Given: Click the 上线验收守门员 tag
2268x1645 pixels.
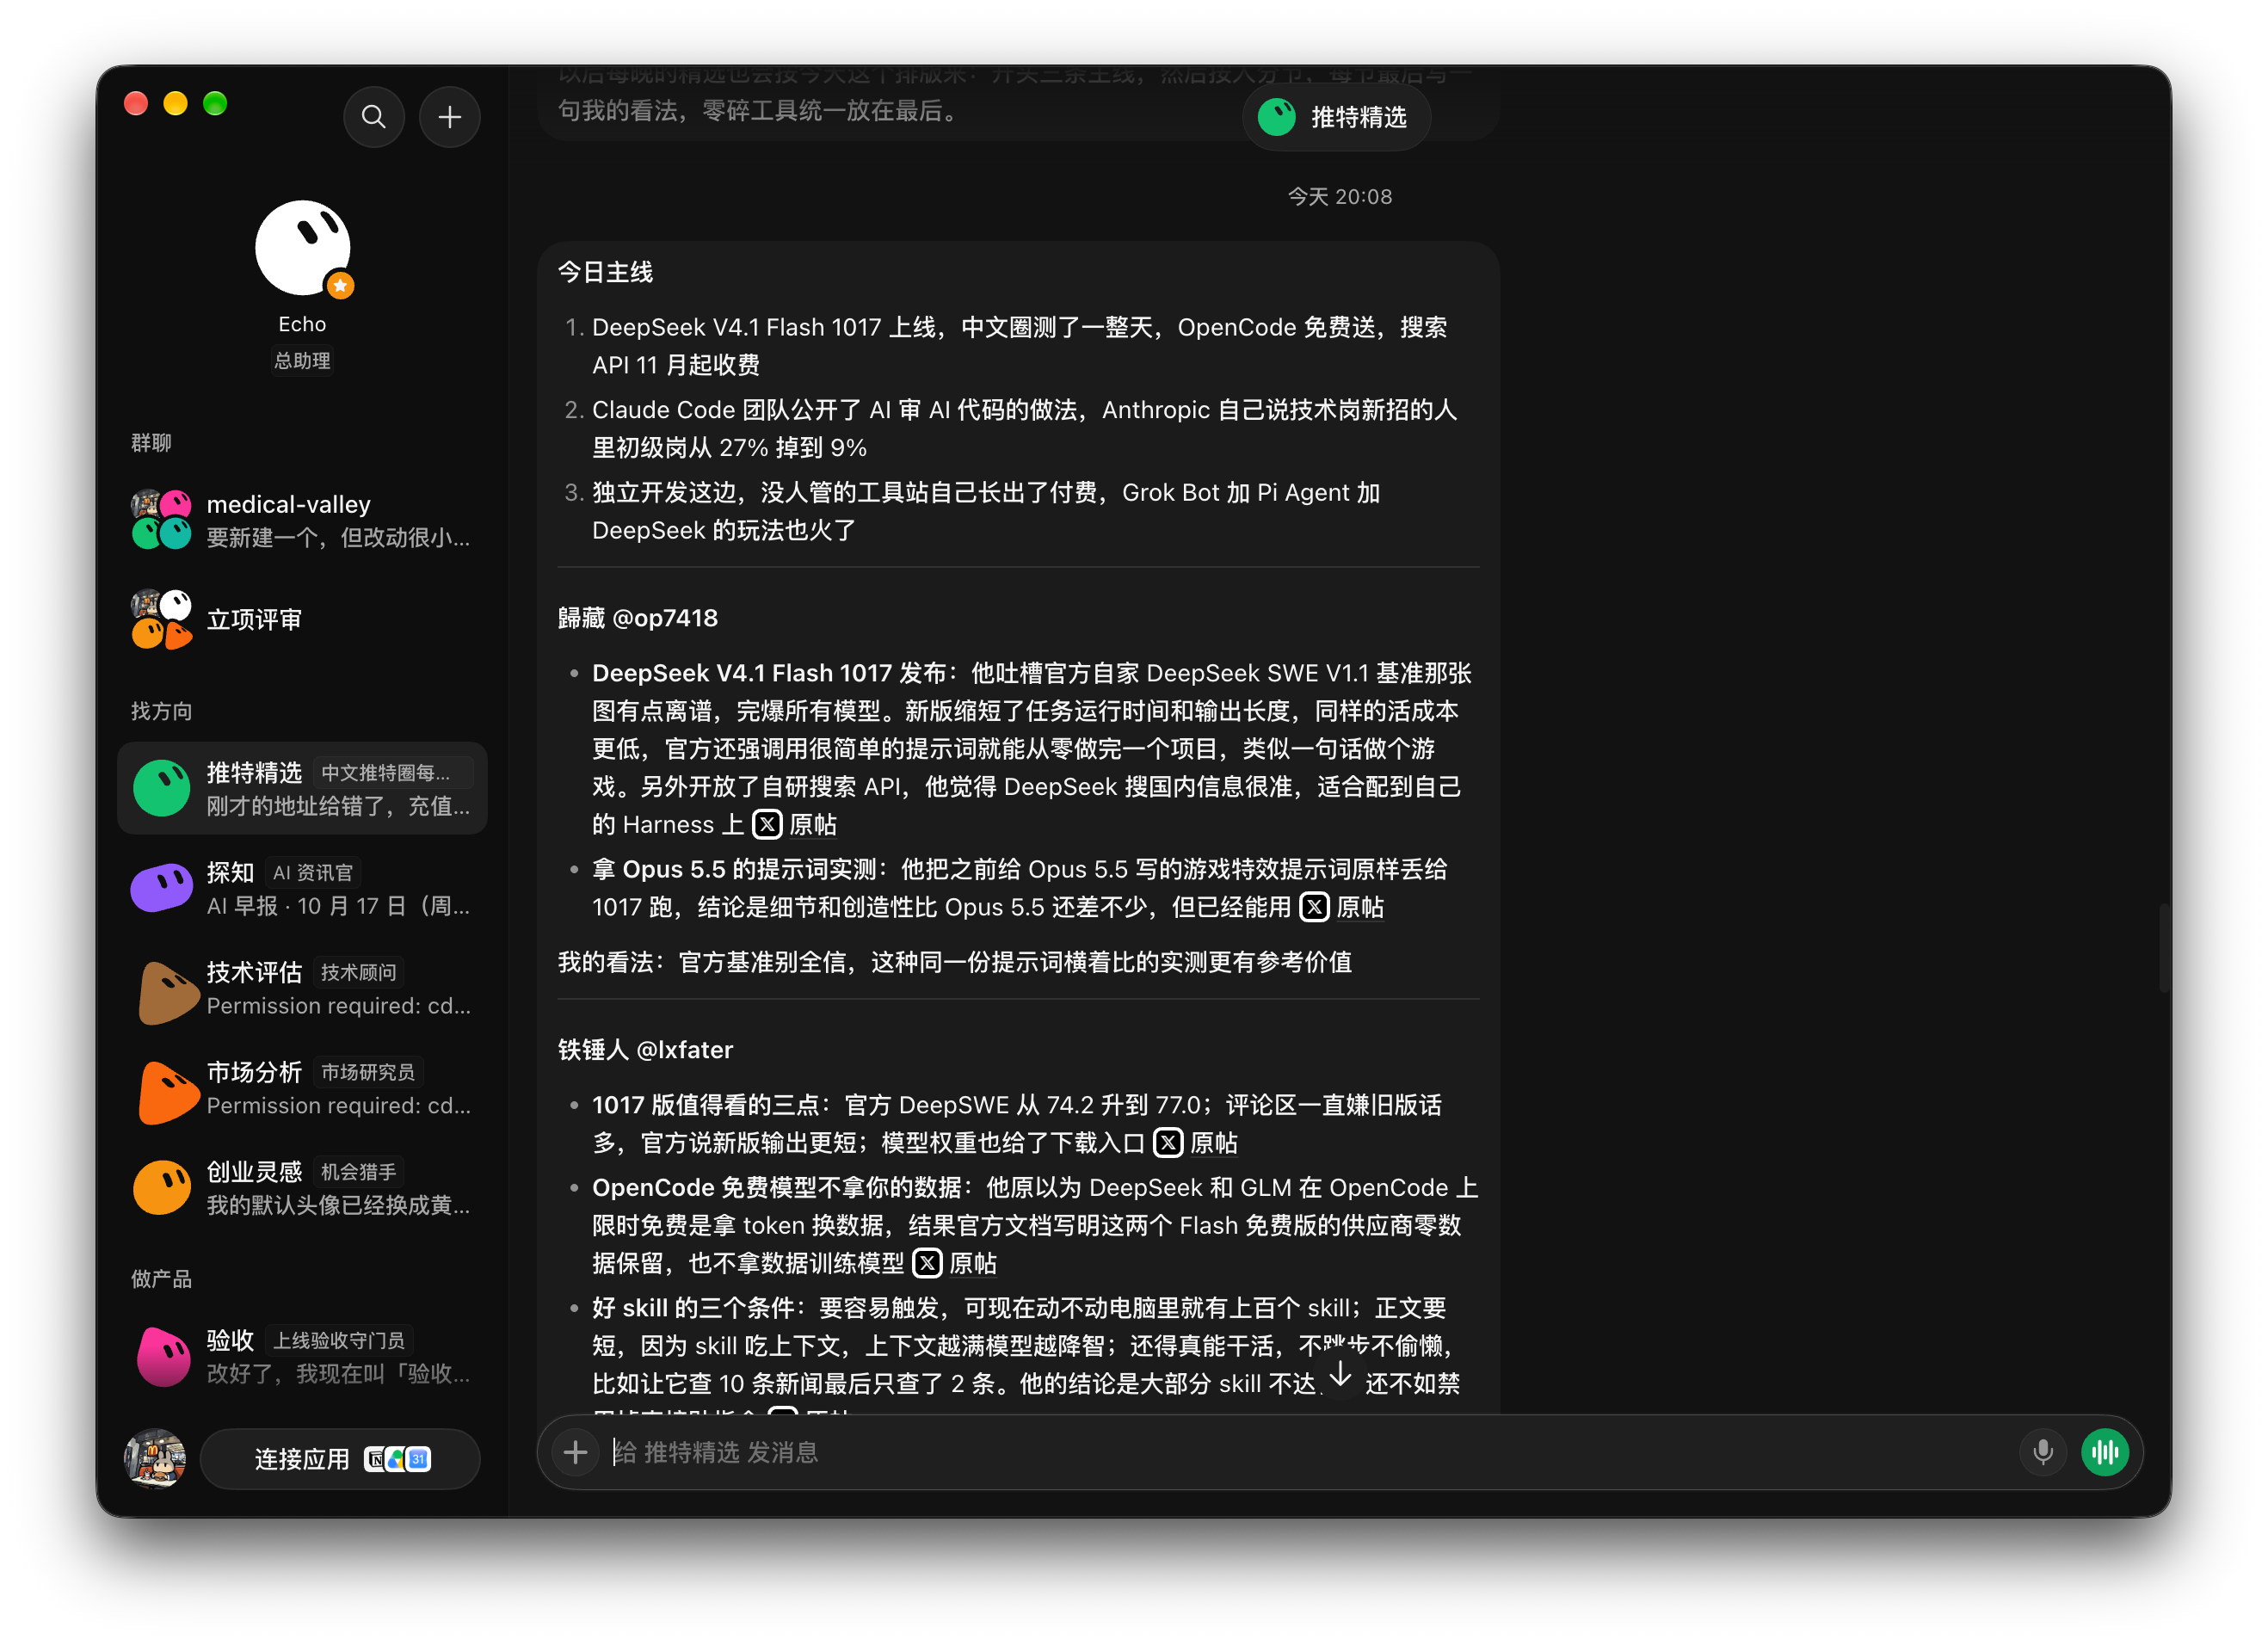Looking at the screenshot, I should point(339,1340).
